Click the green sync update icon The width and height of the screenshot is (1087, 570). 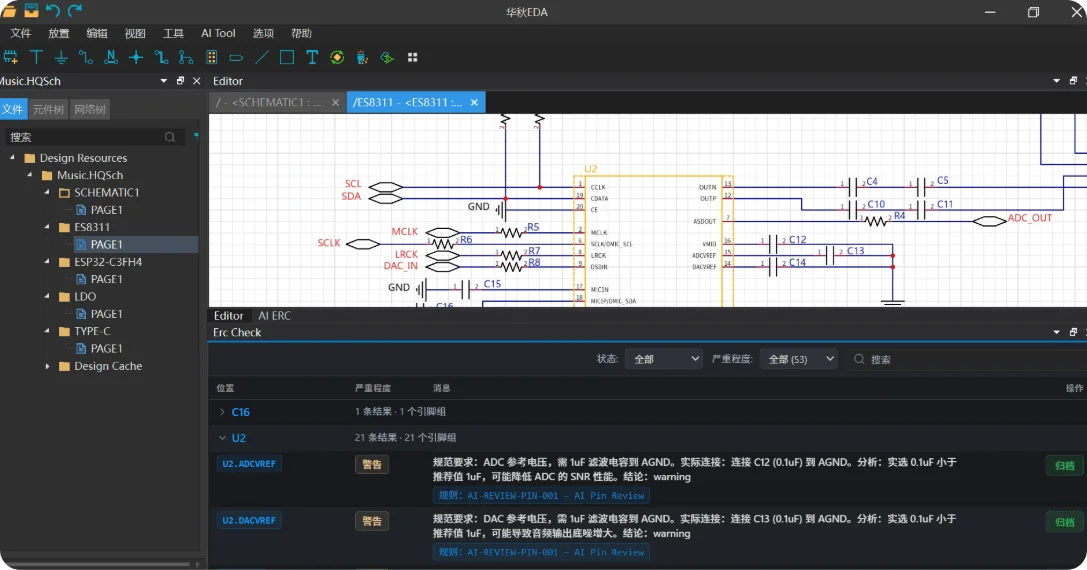click(337, 58)
